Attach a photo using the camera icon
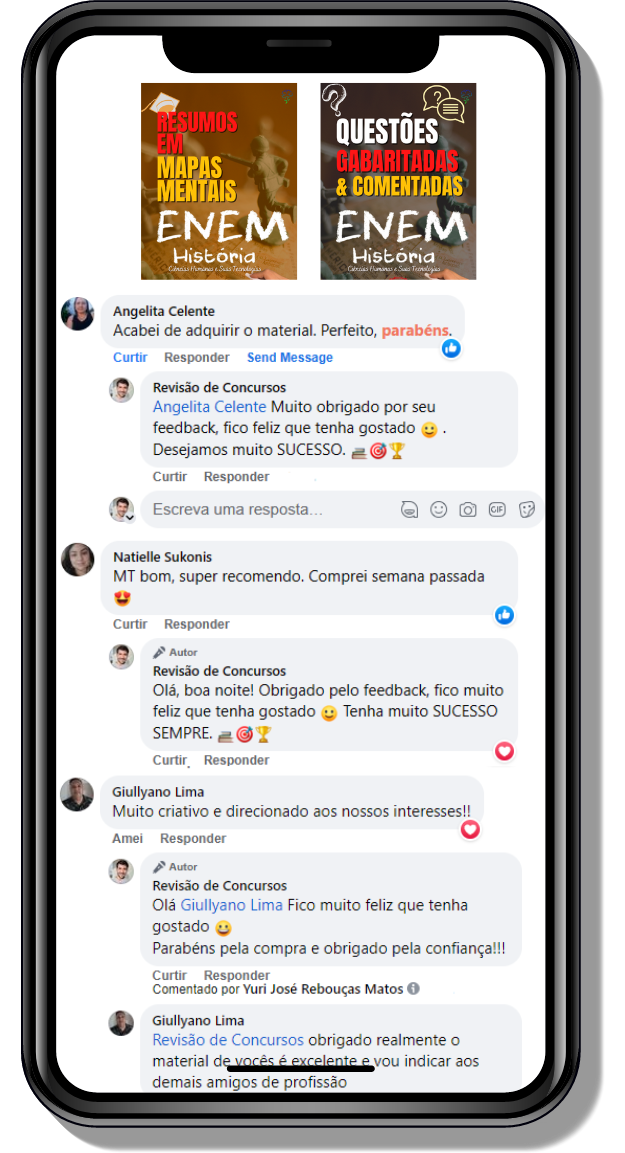The height and width of the screenshot is (1153, 625). (x=468, y=510)
